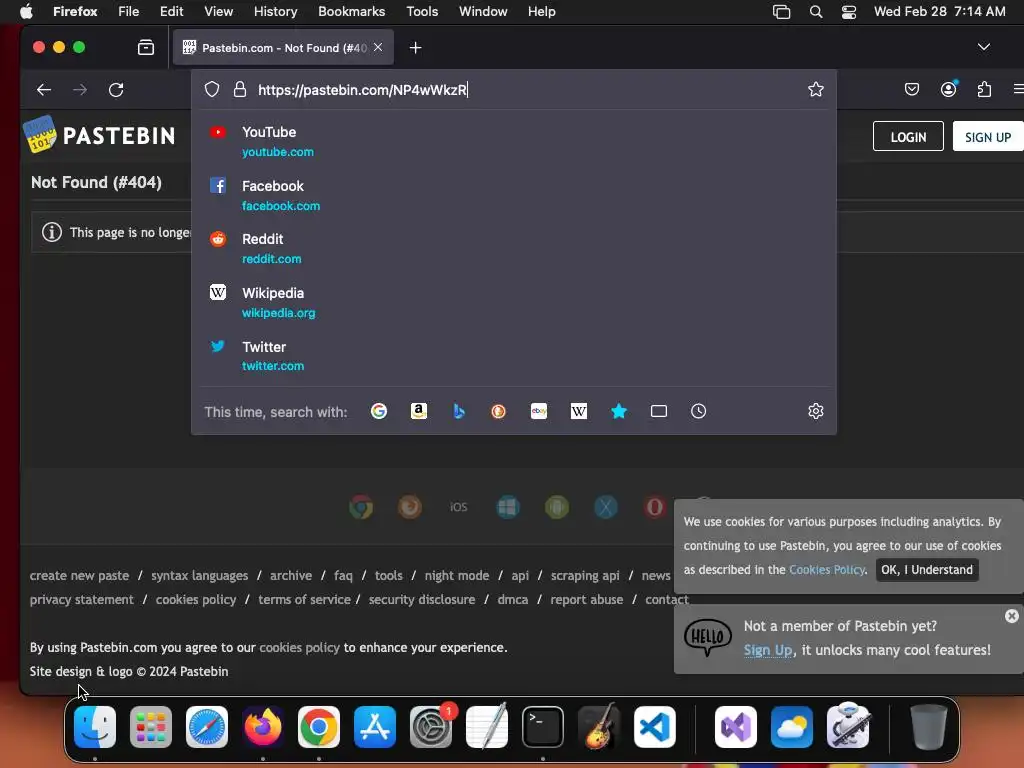Open Control Center in menu bar
The height and width of the screenshot is (768, 1024).
pyautogui.click(x=848, y=12)
